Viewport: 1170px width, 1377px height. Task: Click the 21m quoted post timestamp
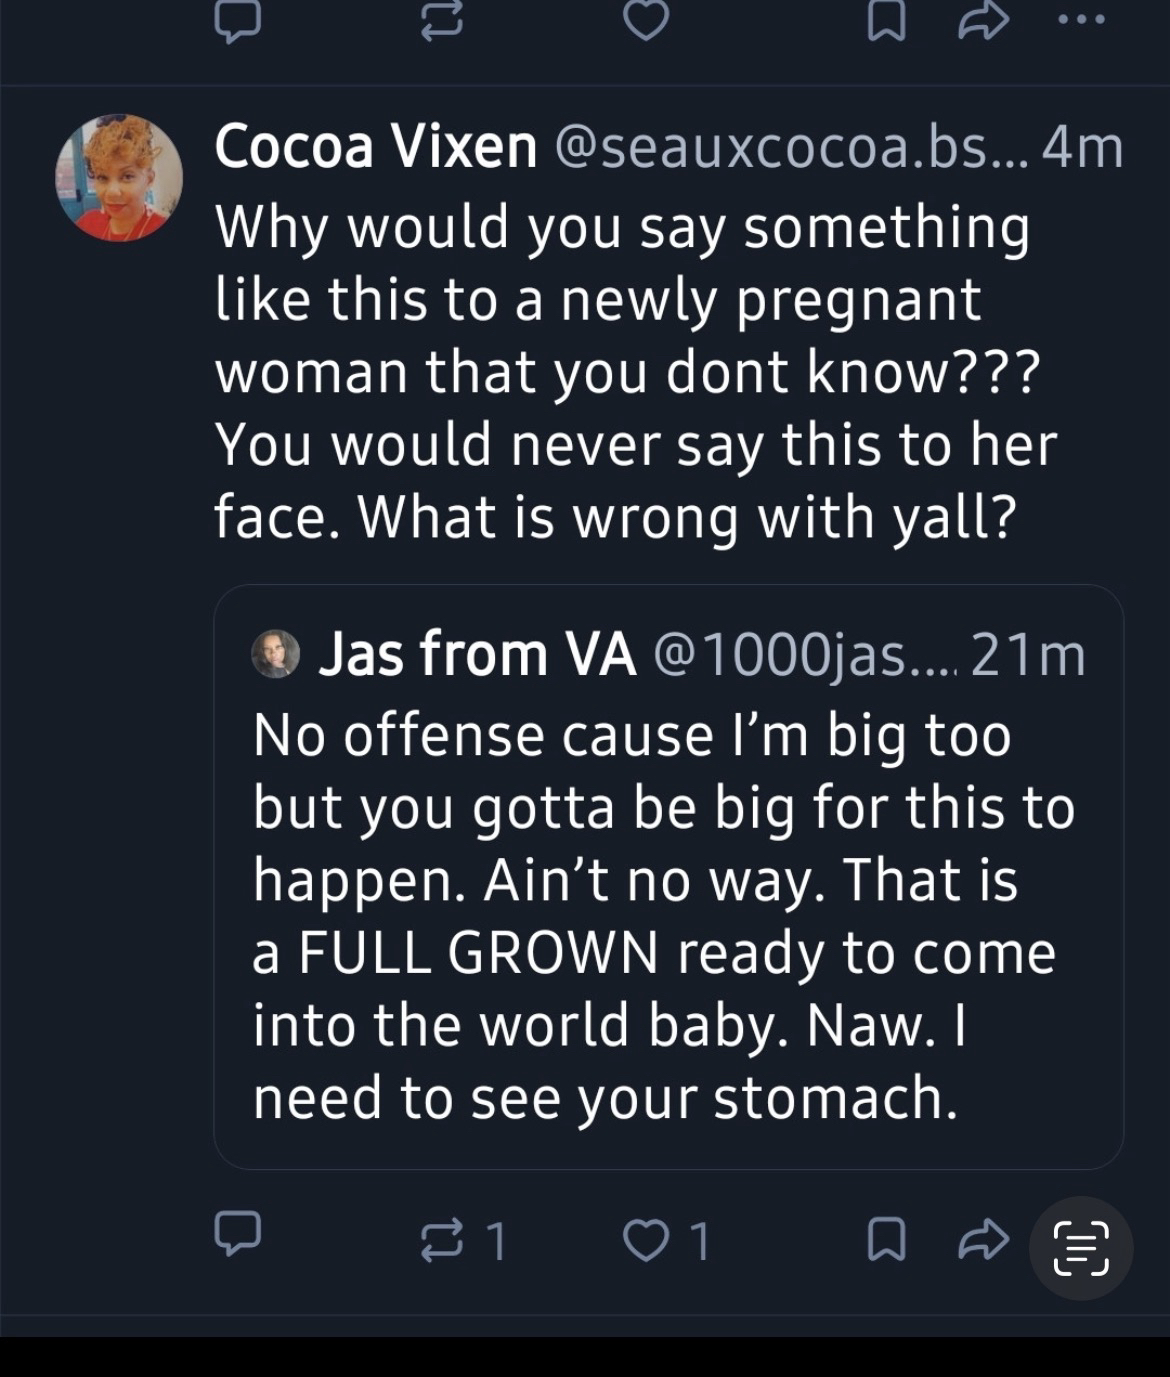click(1029, 655)
